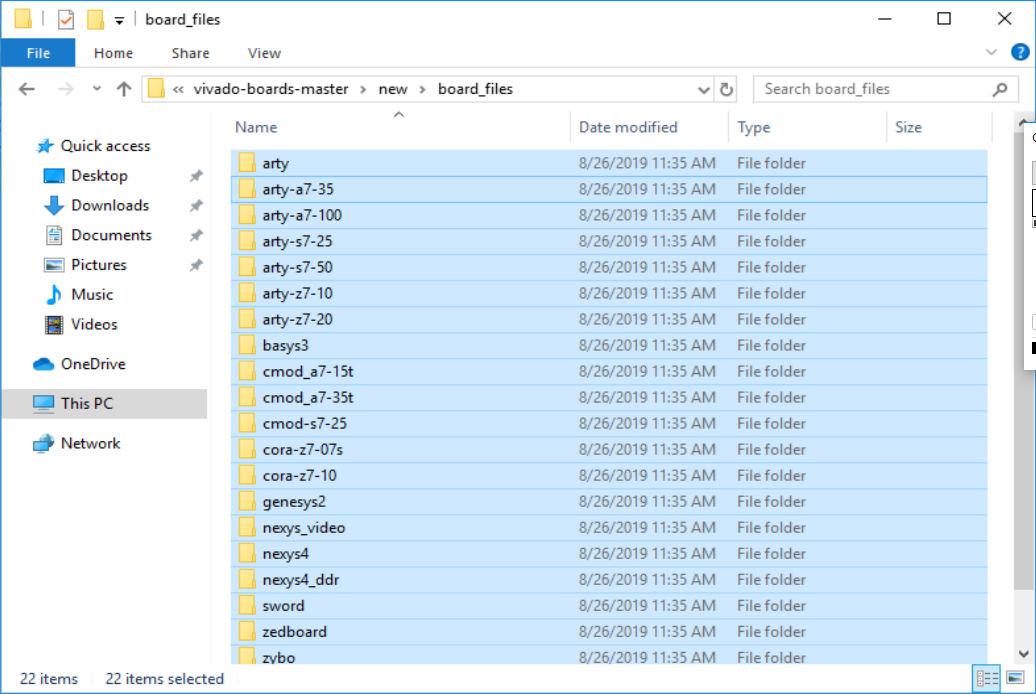Sort by the Type column header

(x=807, y=128)
